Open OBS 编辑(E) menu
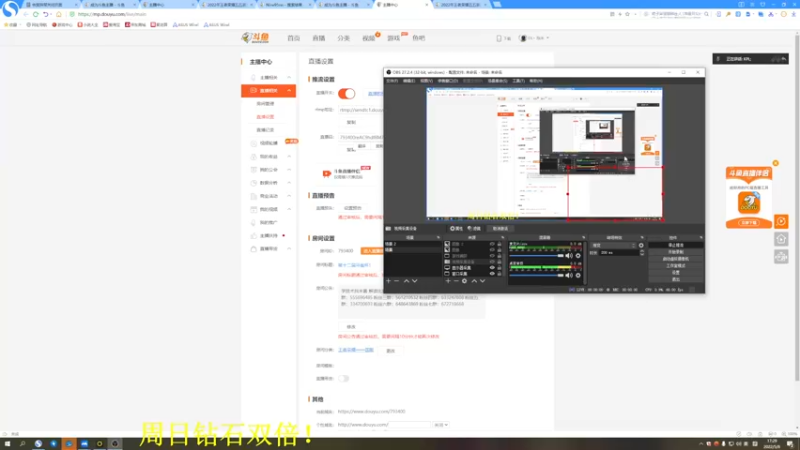Viewport: 800px width, 450px height. pyautogui.click(x=409, y=81)
